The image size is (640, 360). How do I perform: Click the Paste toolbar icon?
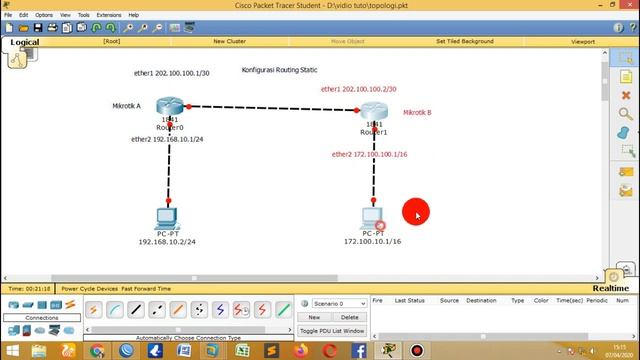[x=82, y=28]
